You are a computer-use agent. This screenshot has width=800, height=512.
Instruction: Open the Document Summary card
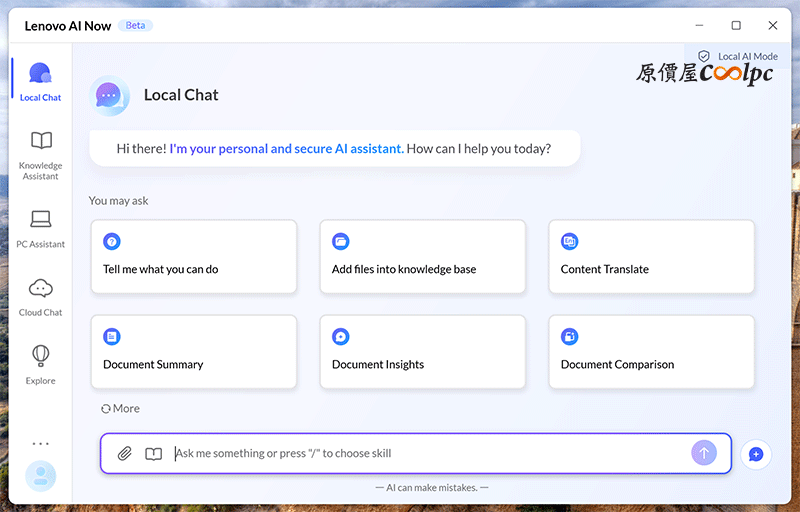click(194, 352)
